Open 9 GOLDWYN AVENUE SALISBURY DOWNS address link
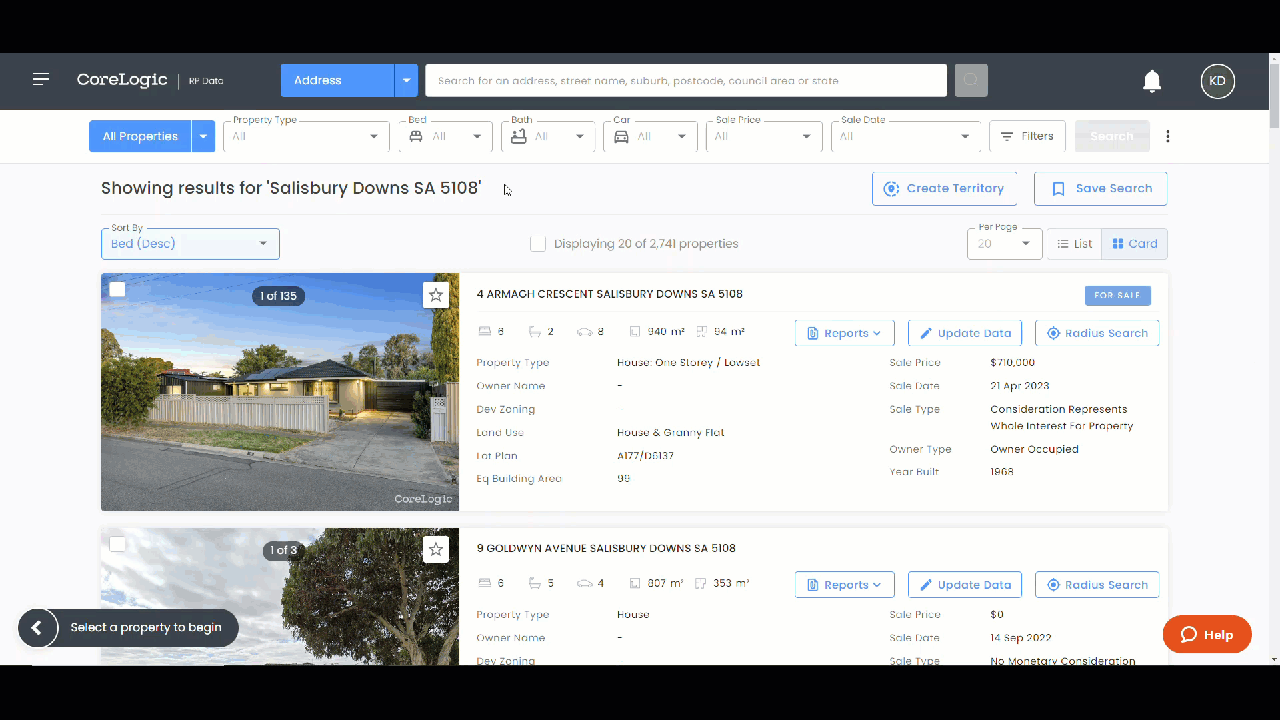Viewport: 1280px width, 720px height. 606,548
